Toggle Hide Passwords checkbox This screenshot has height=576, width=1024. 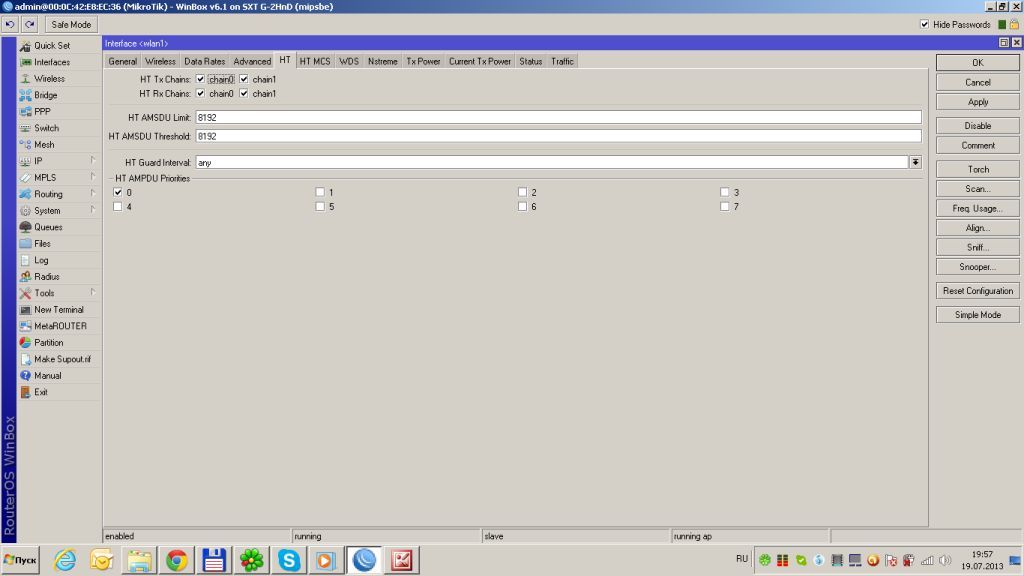click(x=924, y=24)
